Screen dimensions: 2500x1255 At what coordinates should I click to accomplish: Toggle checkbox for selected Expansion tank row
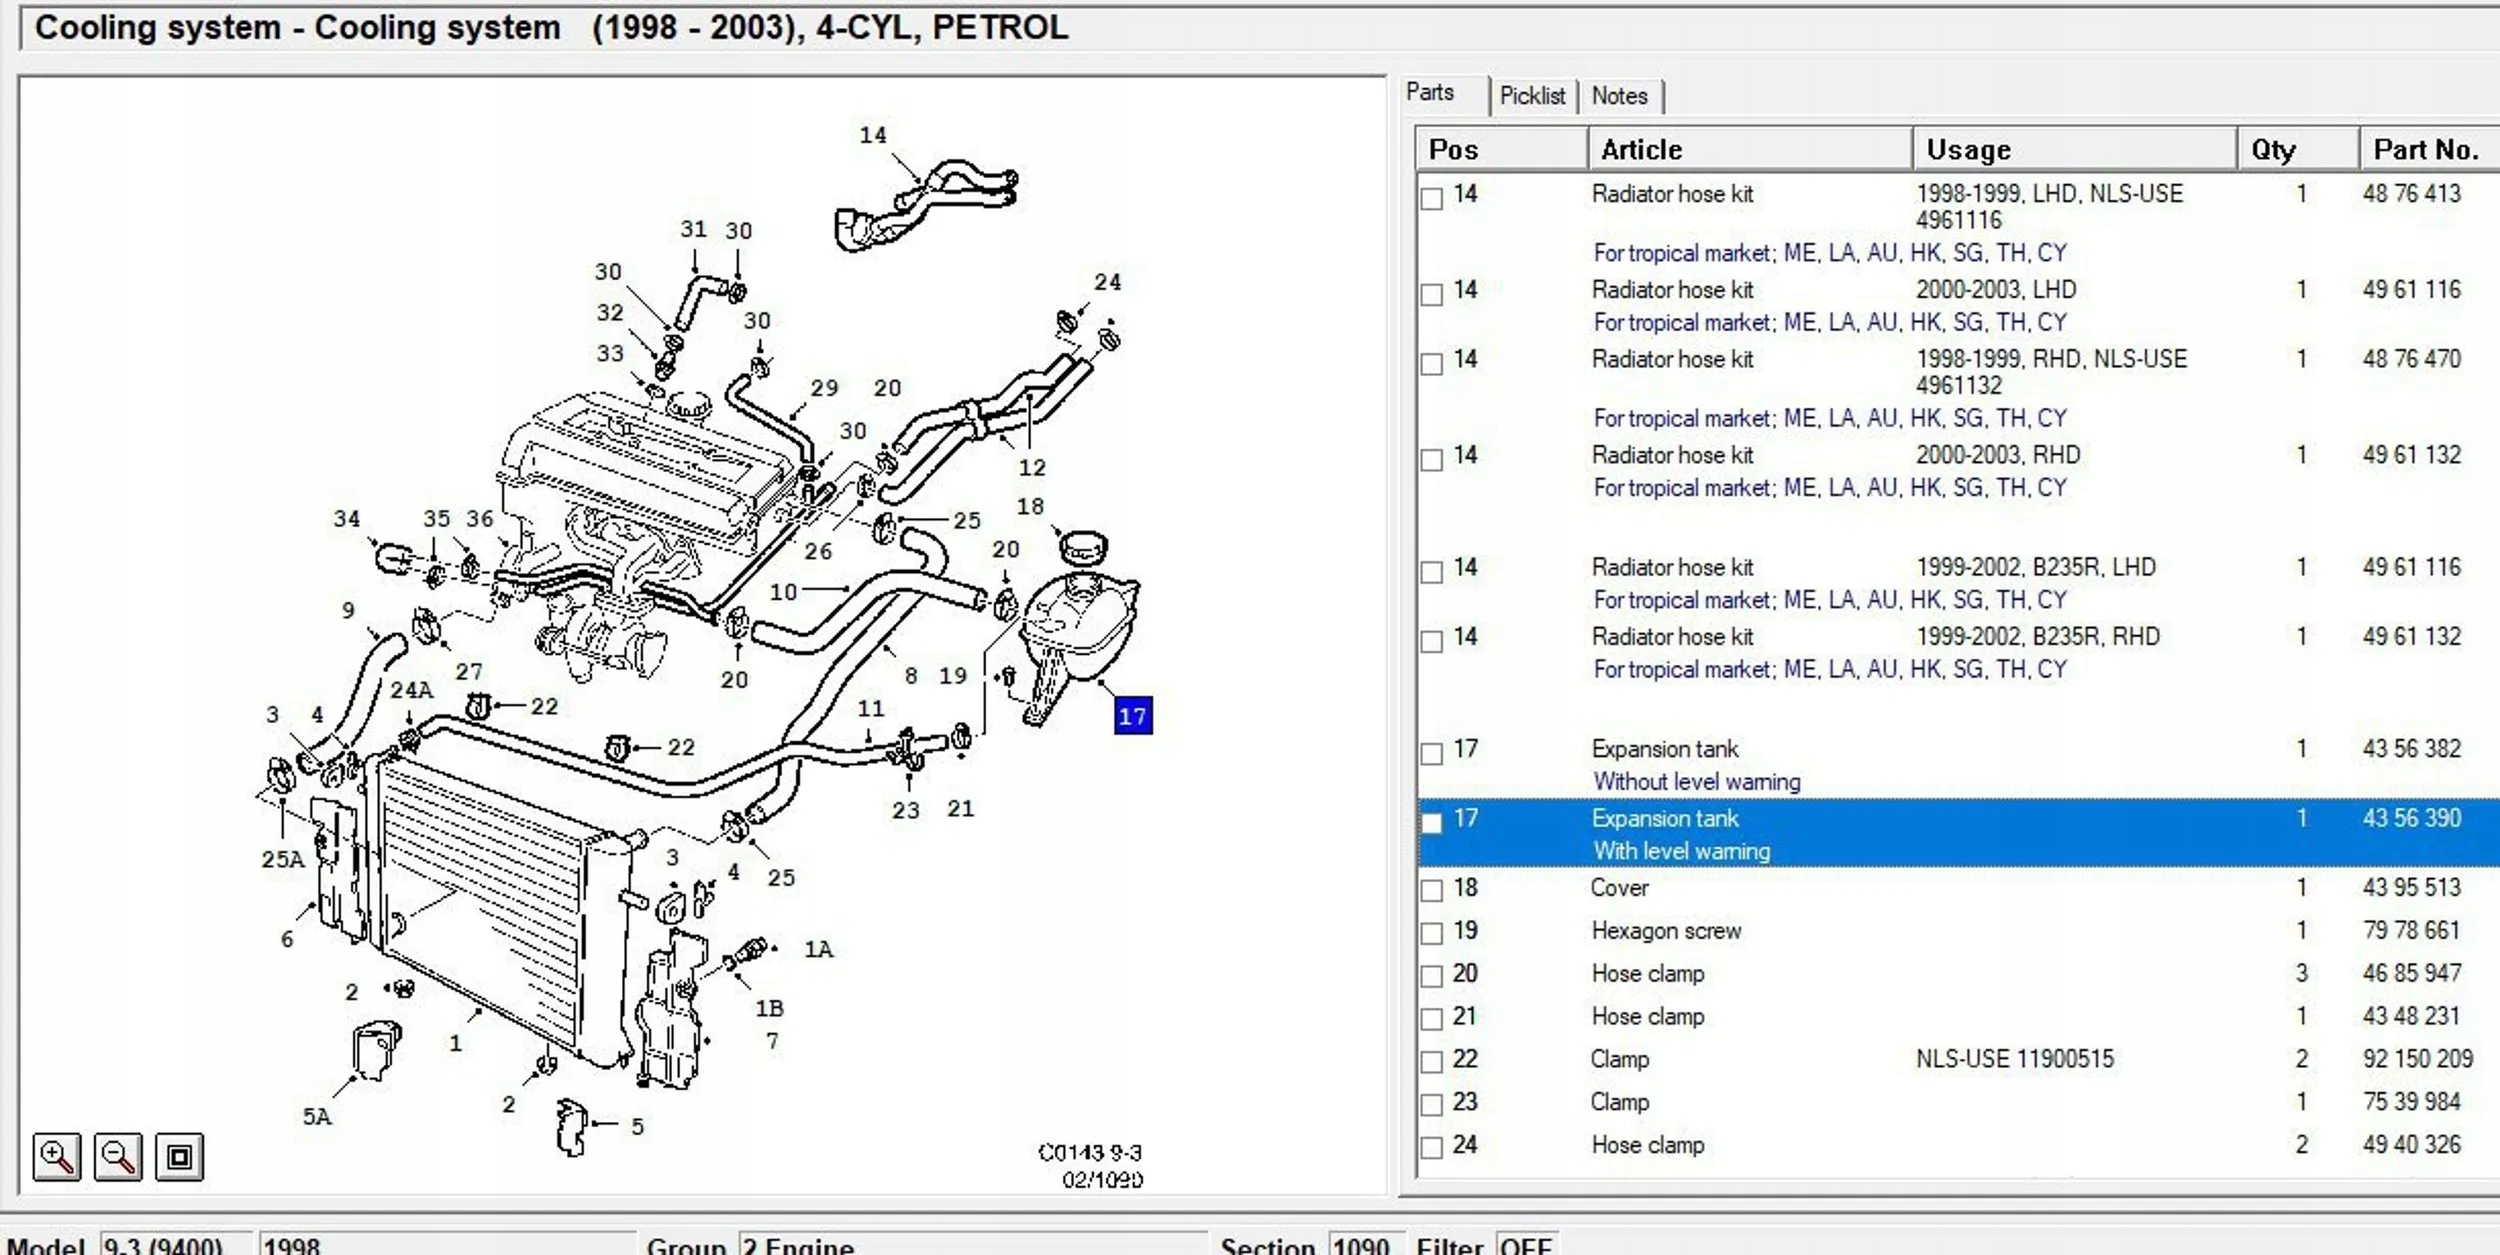click(1432, 821)
